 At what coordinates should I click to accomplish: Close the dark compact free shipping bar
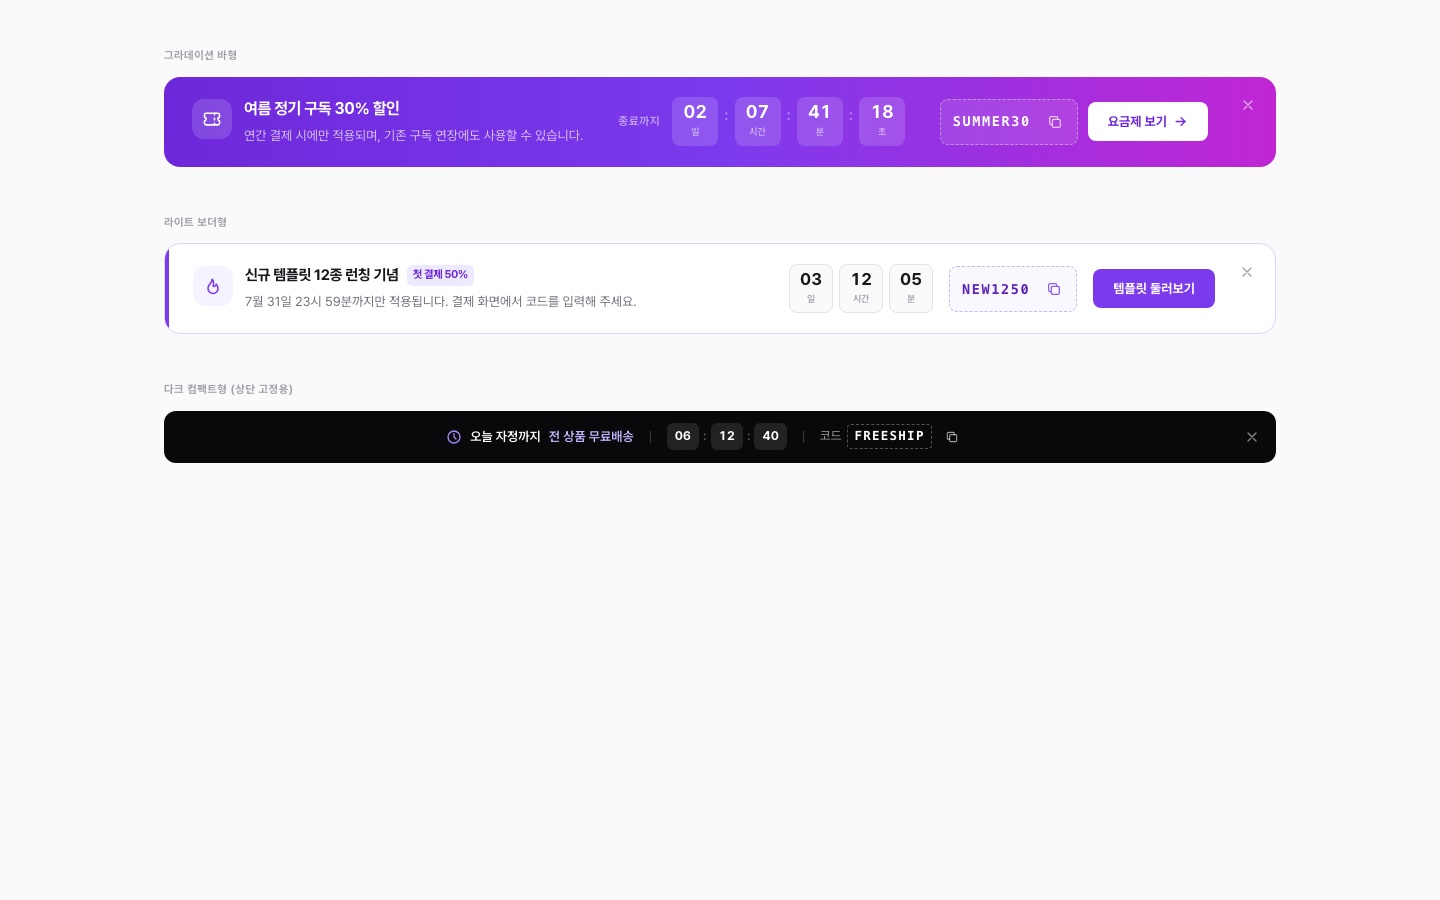click(x=1252, y=437)
